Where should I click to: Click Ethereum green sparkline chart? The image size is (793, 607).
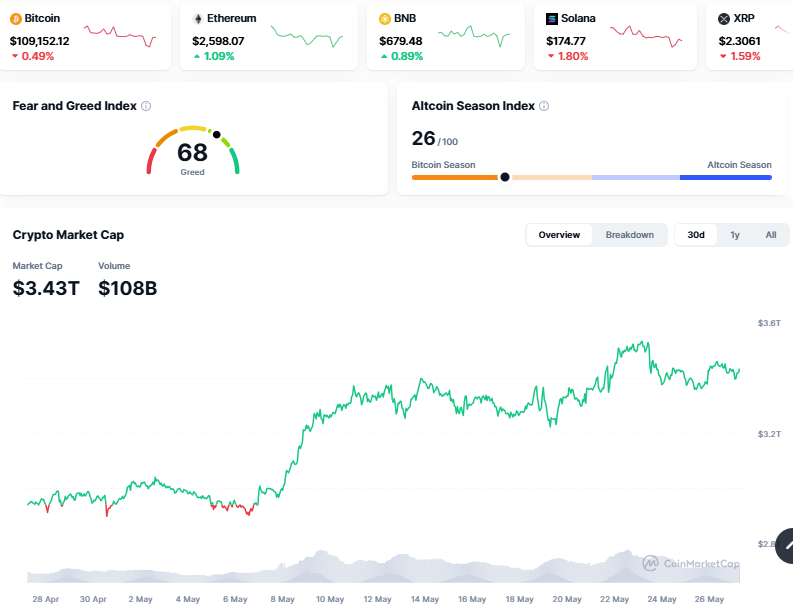click(307, 35)
